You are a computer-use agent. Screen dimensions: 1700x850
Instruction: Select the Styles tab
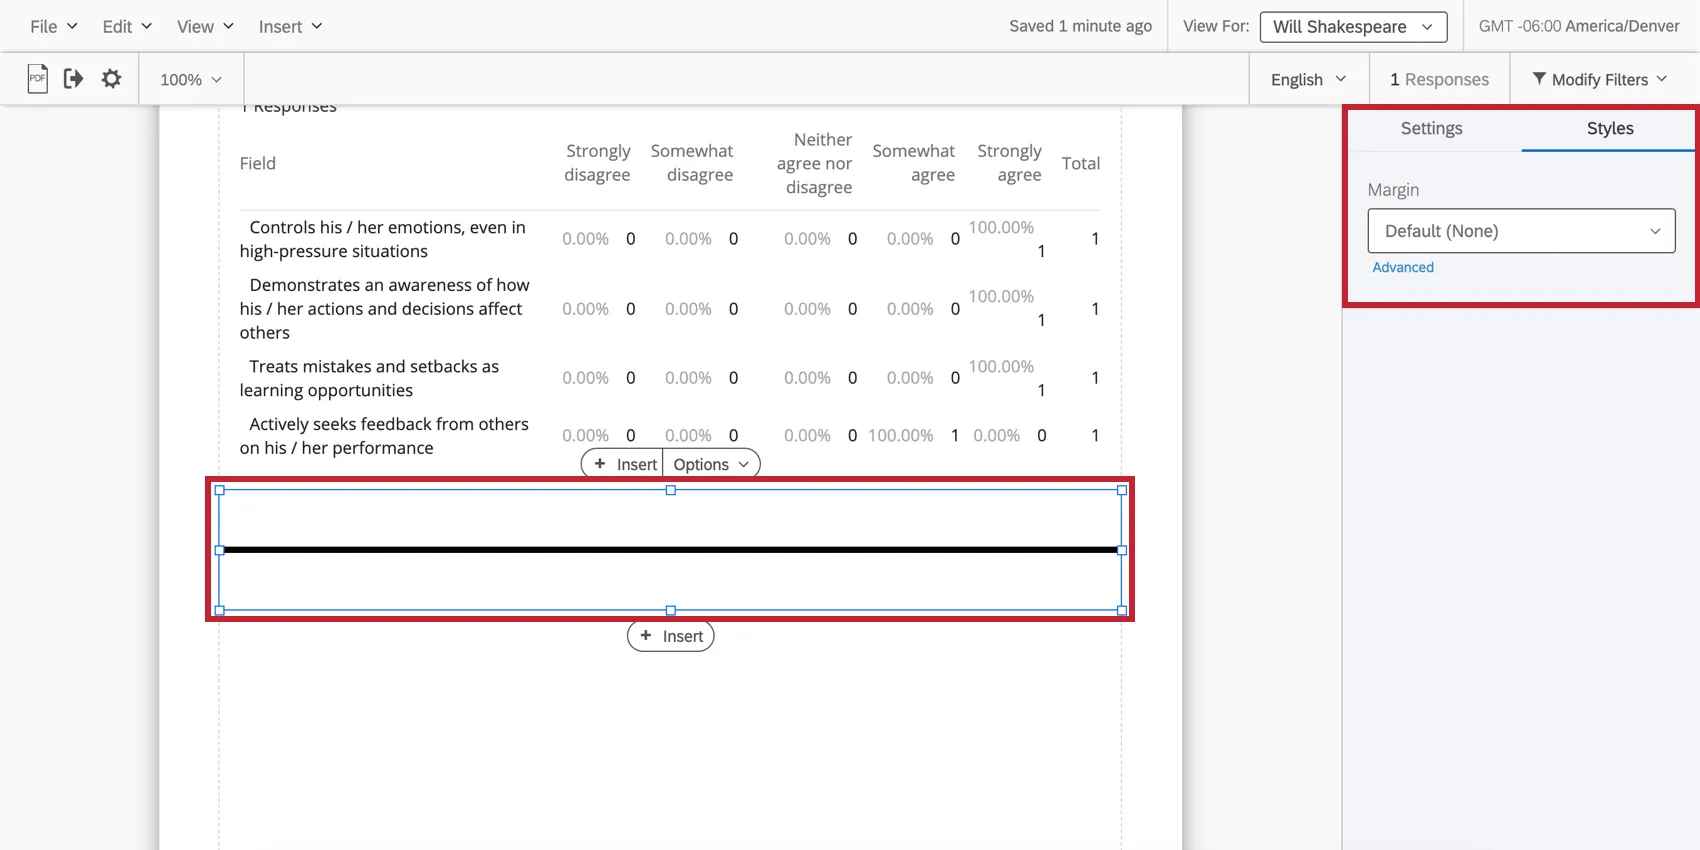1609,128
